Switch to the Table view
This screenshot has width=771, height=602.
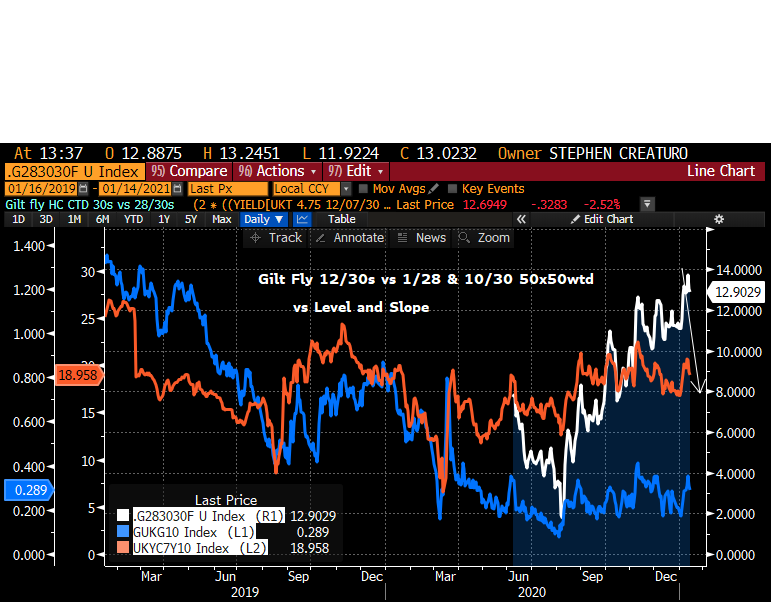[x=342, y=219]
